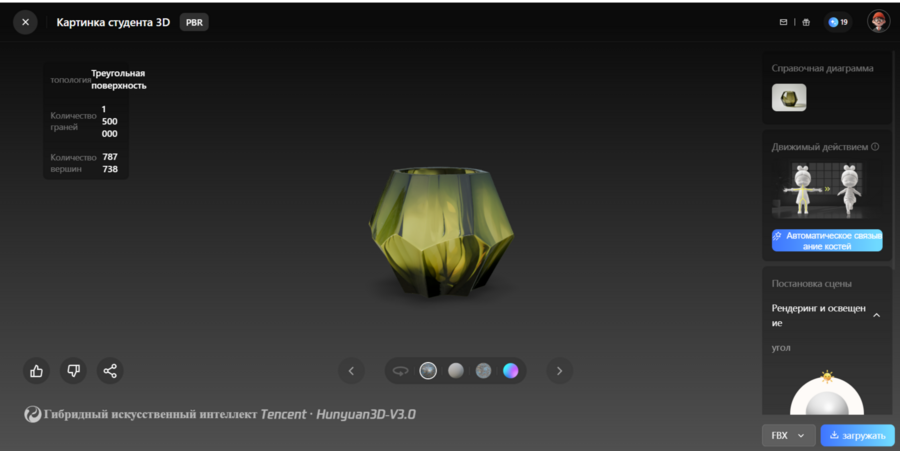Click the PBR badge next to title

pos(194,22)
